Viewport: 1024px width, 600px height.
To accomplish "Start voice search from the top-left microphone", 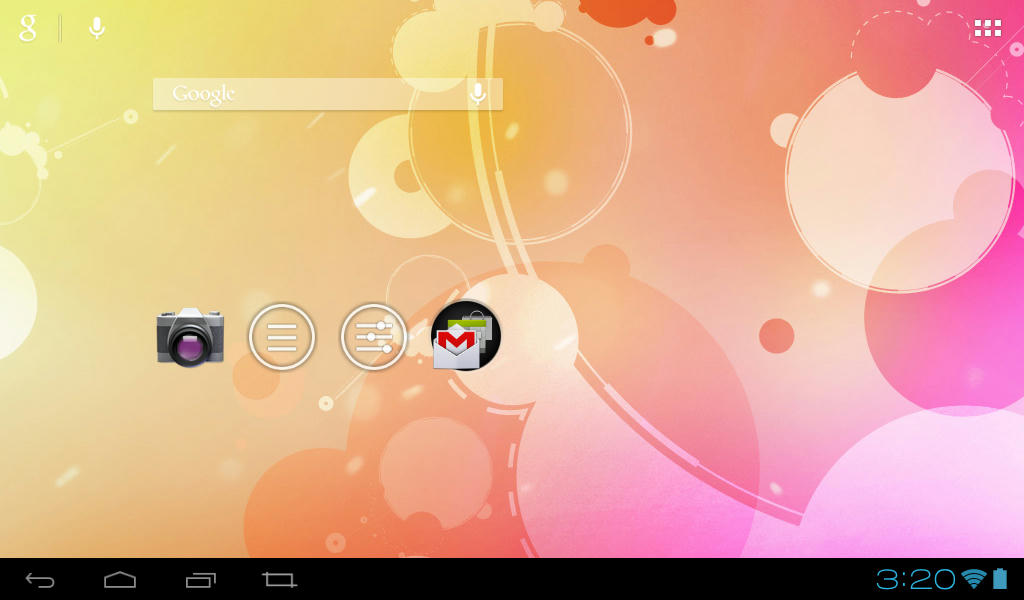I will [97, 28].
